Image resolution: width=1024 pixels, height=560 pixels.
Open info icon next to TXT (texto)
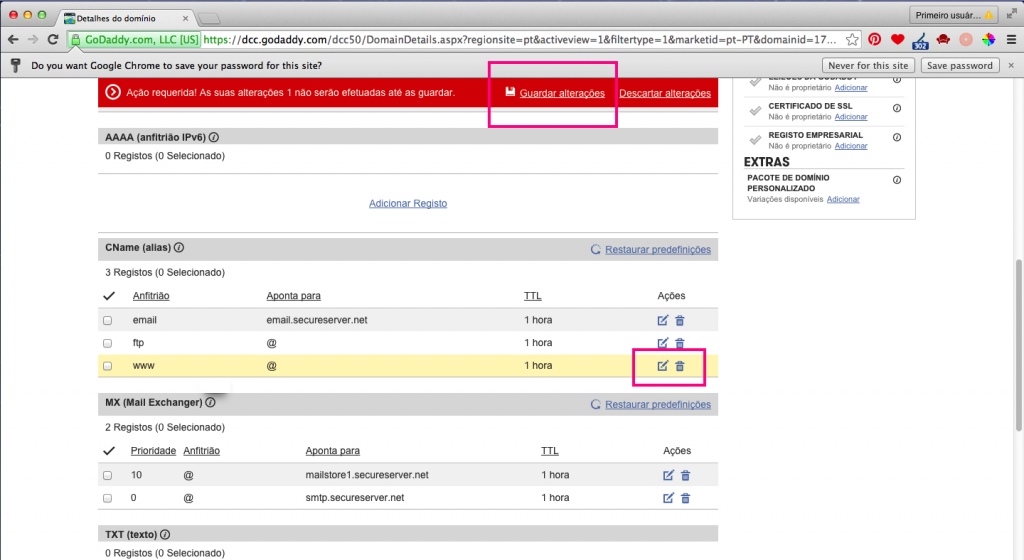coord(165,534)
